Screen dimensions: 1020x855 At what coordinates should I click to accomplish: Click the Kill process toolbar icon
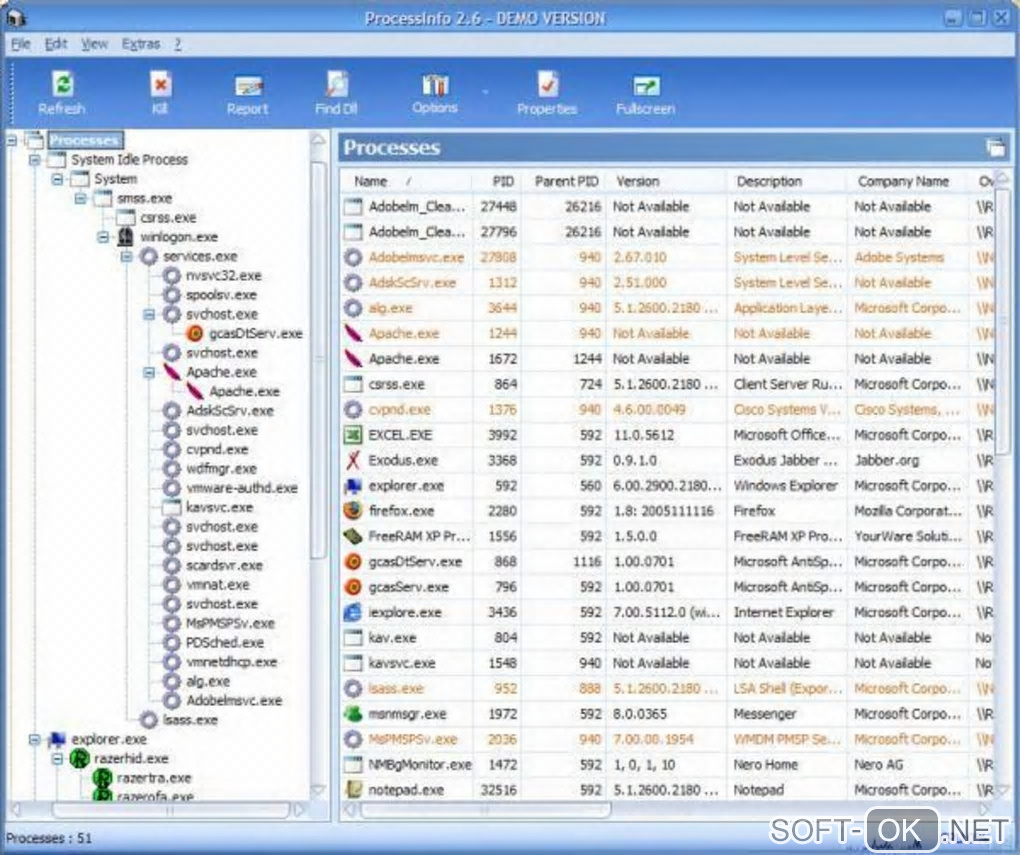click(160, 85)
